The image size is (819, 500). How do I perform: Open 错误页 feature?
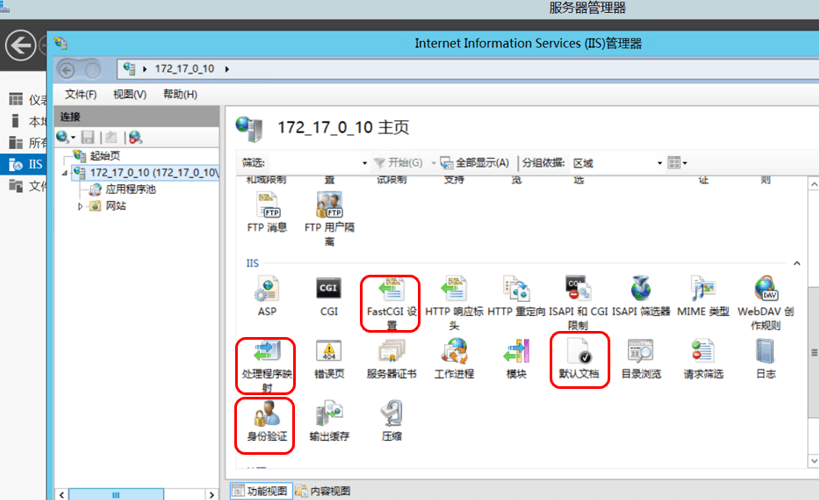click(329, 359)
